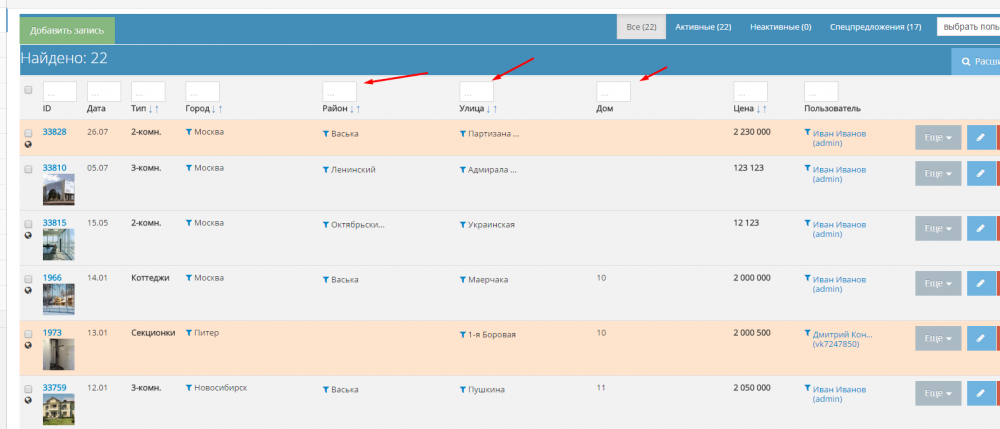Click the Улица filter input field
The width and height of the screenshot is (1000, 429).
point(476,91)
